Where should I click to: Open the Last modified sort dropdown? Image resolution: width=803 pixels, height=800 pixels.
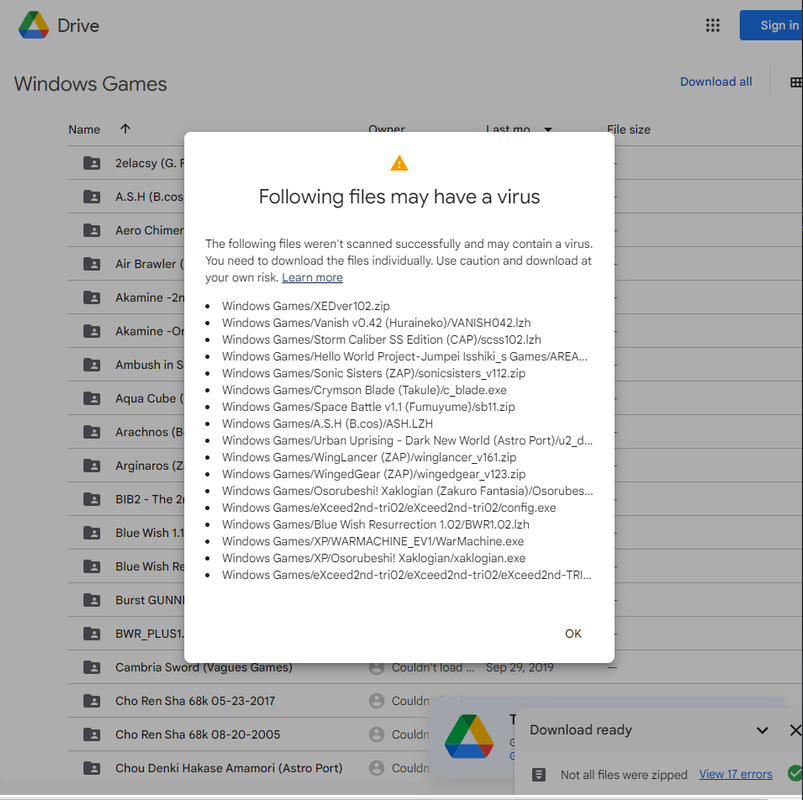pos(548,130)
